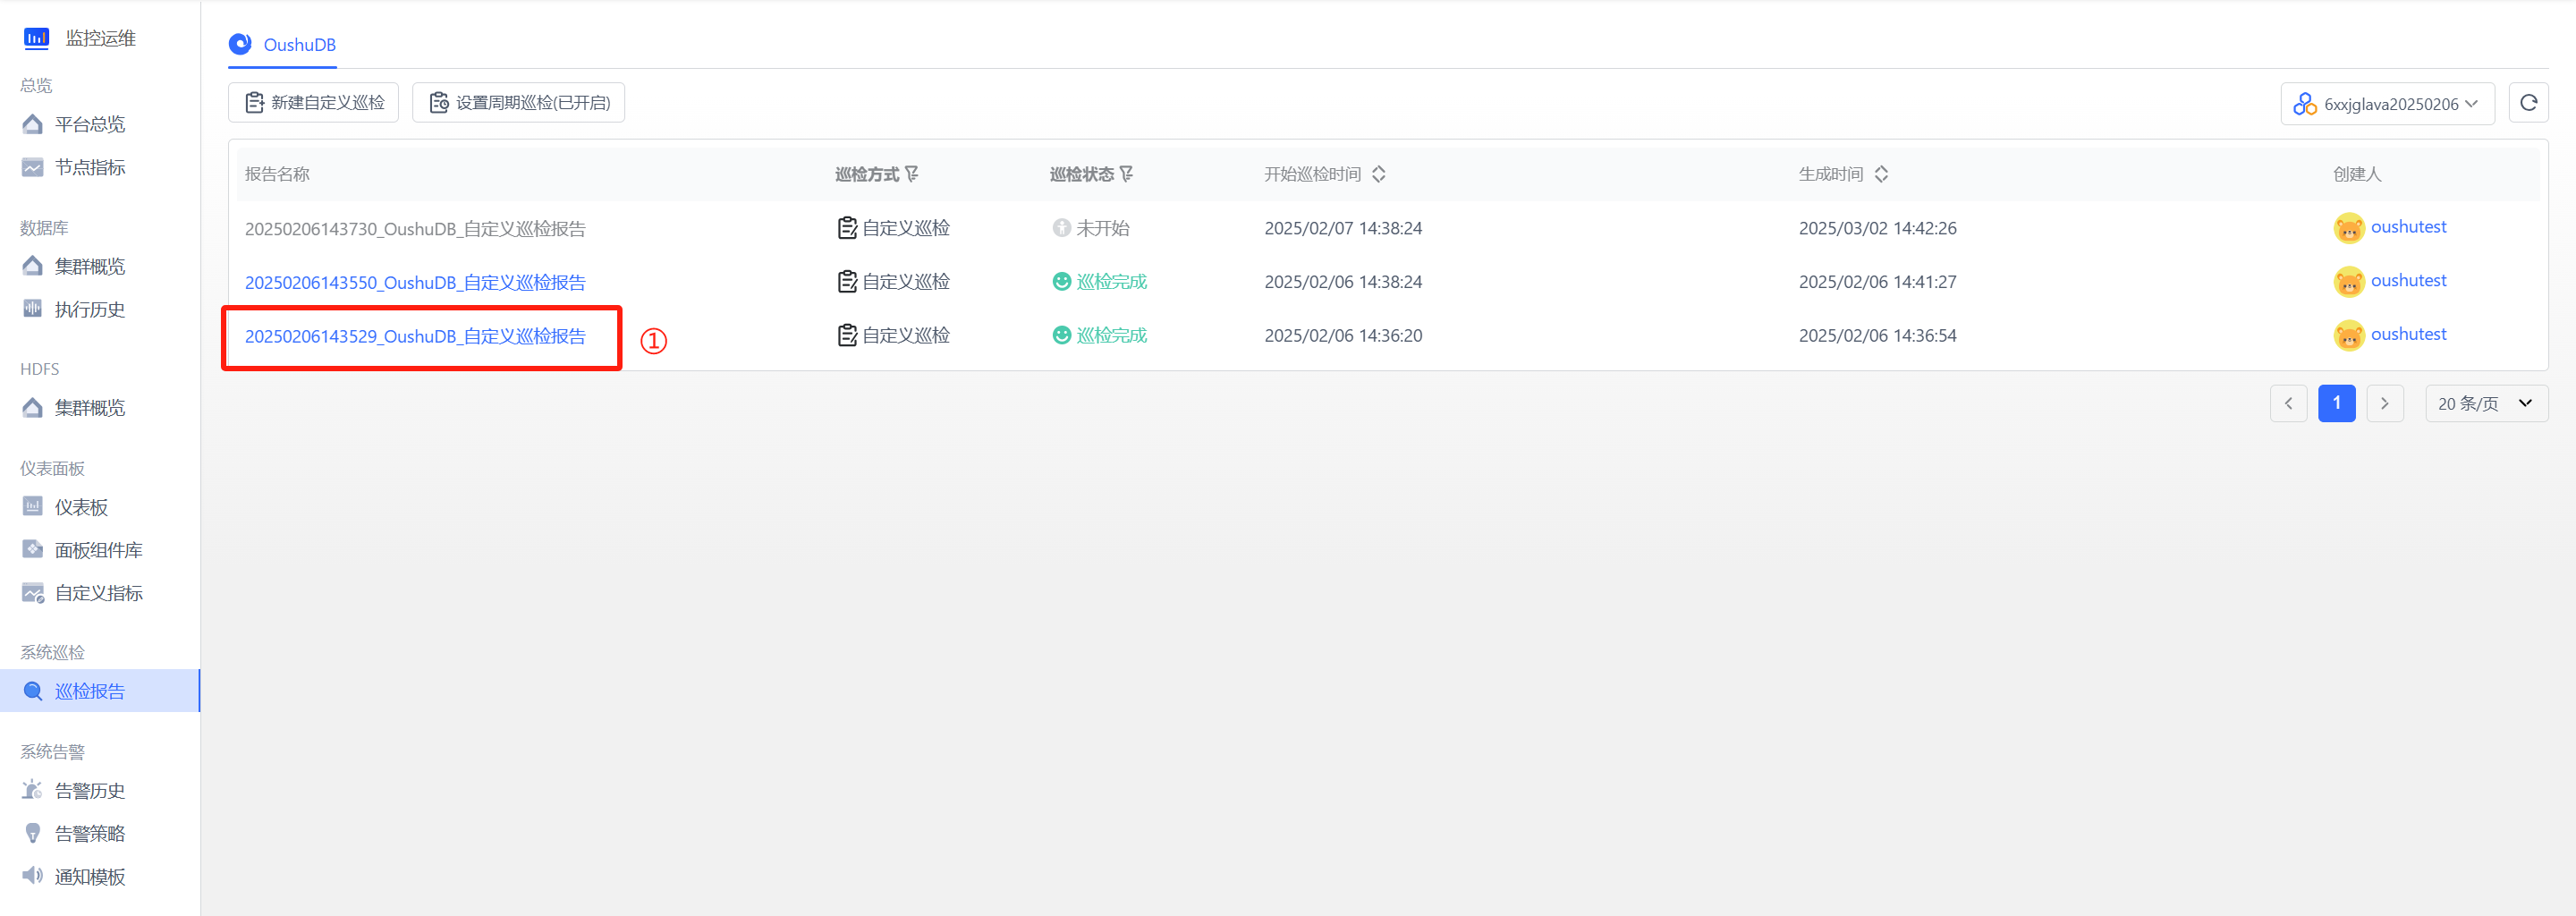Open 自定义指标 in the sidebar
This screenshot has width=2576, height=916.
pyautogui.click(x=98, y=593)
